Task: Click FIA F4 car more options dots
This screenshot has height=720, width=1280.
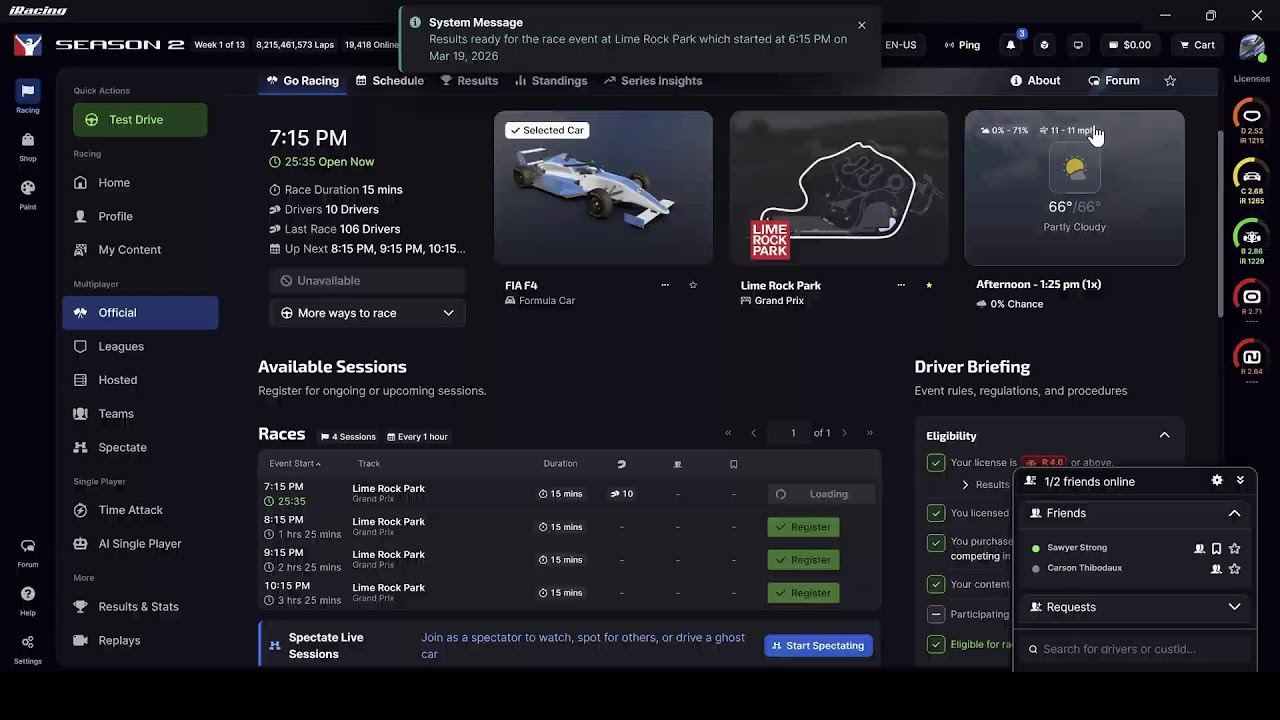Action: pos(665,285)
